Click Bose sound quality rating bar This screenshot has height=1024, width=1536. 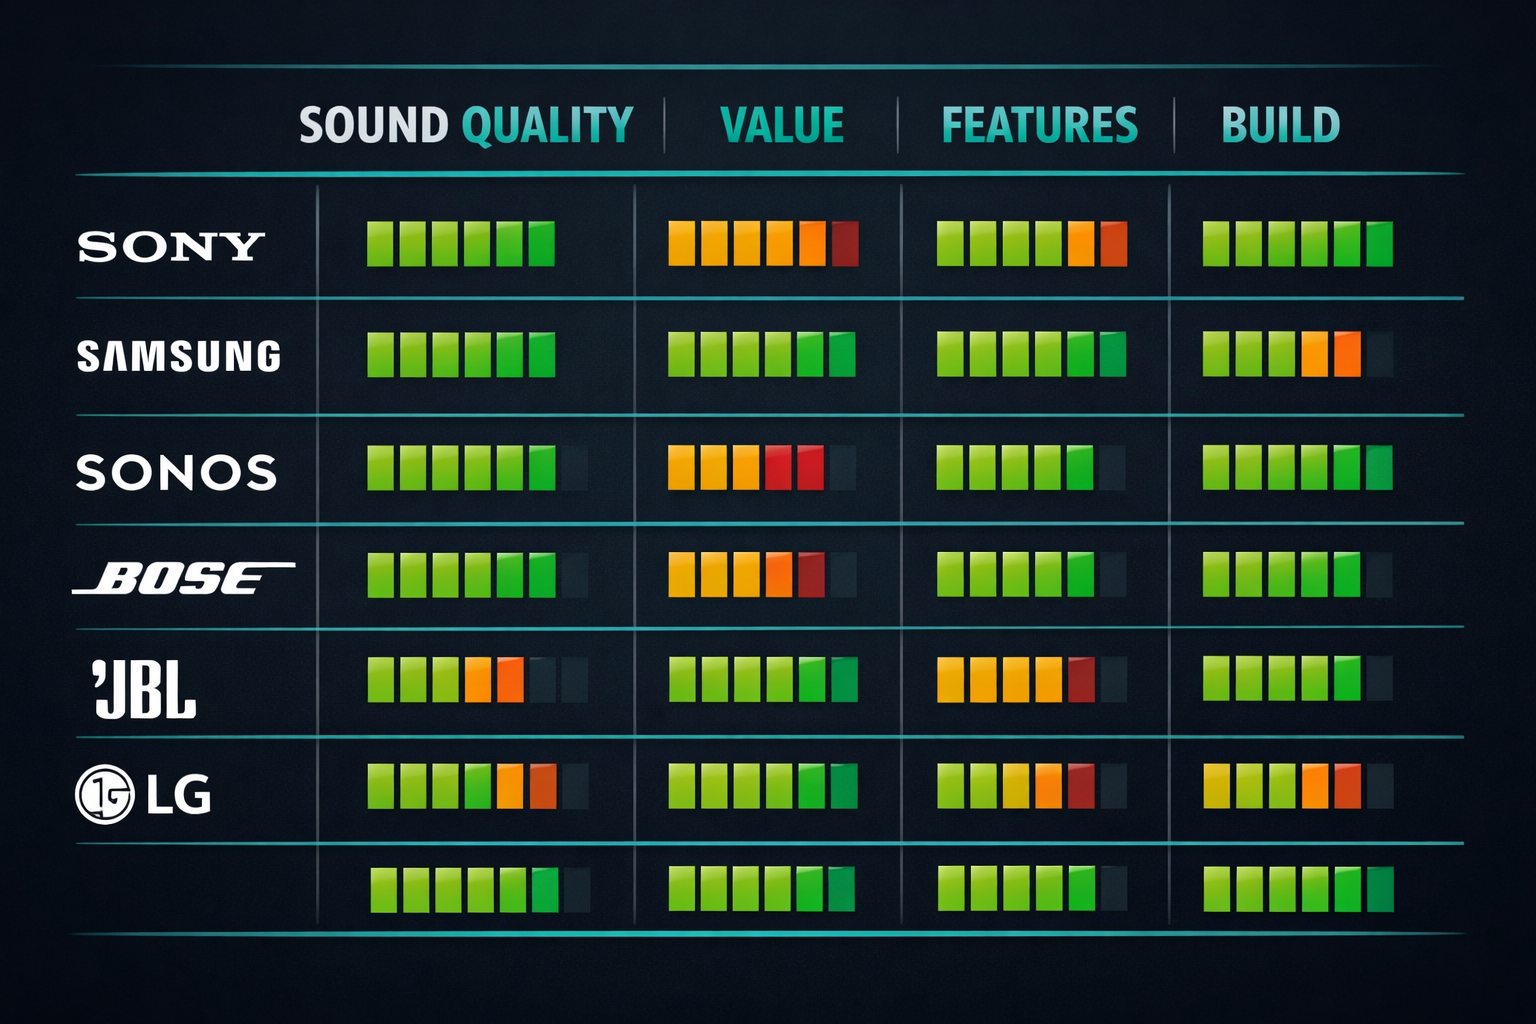[478, 575]
